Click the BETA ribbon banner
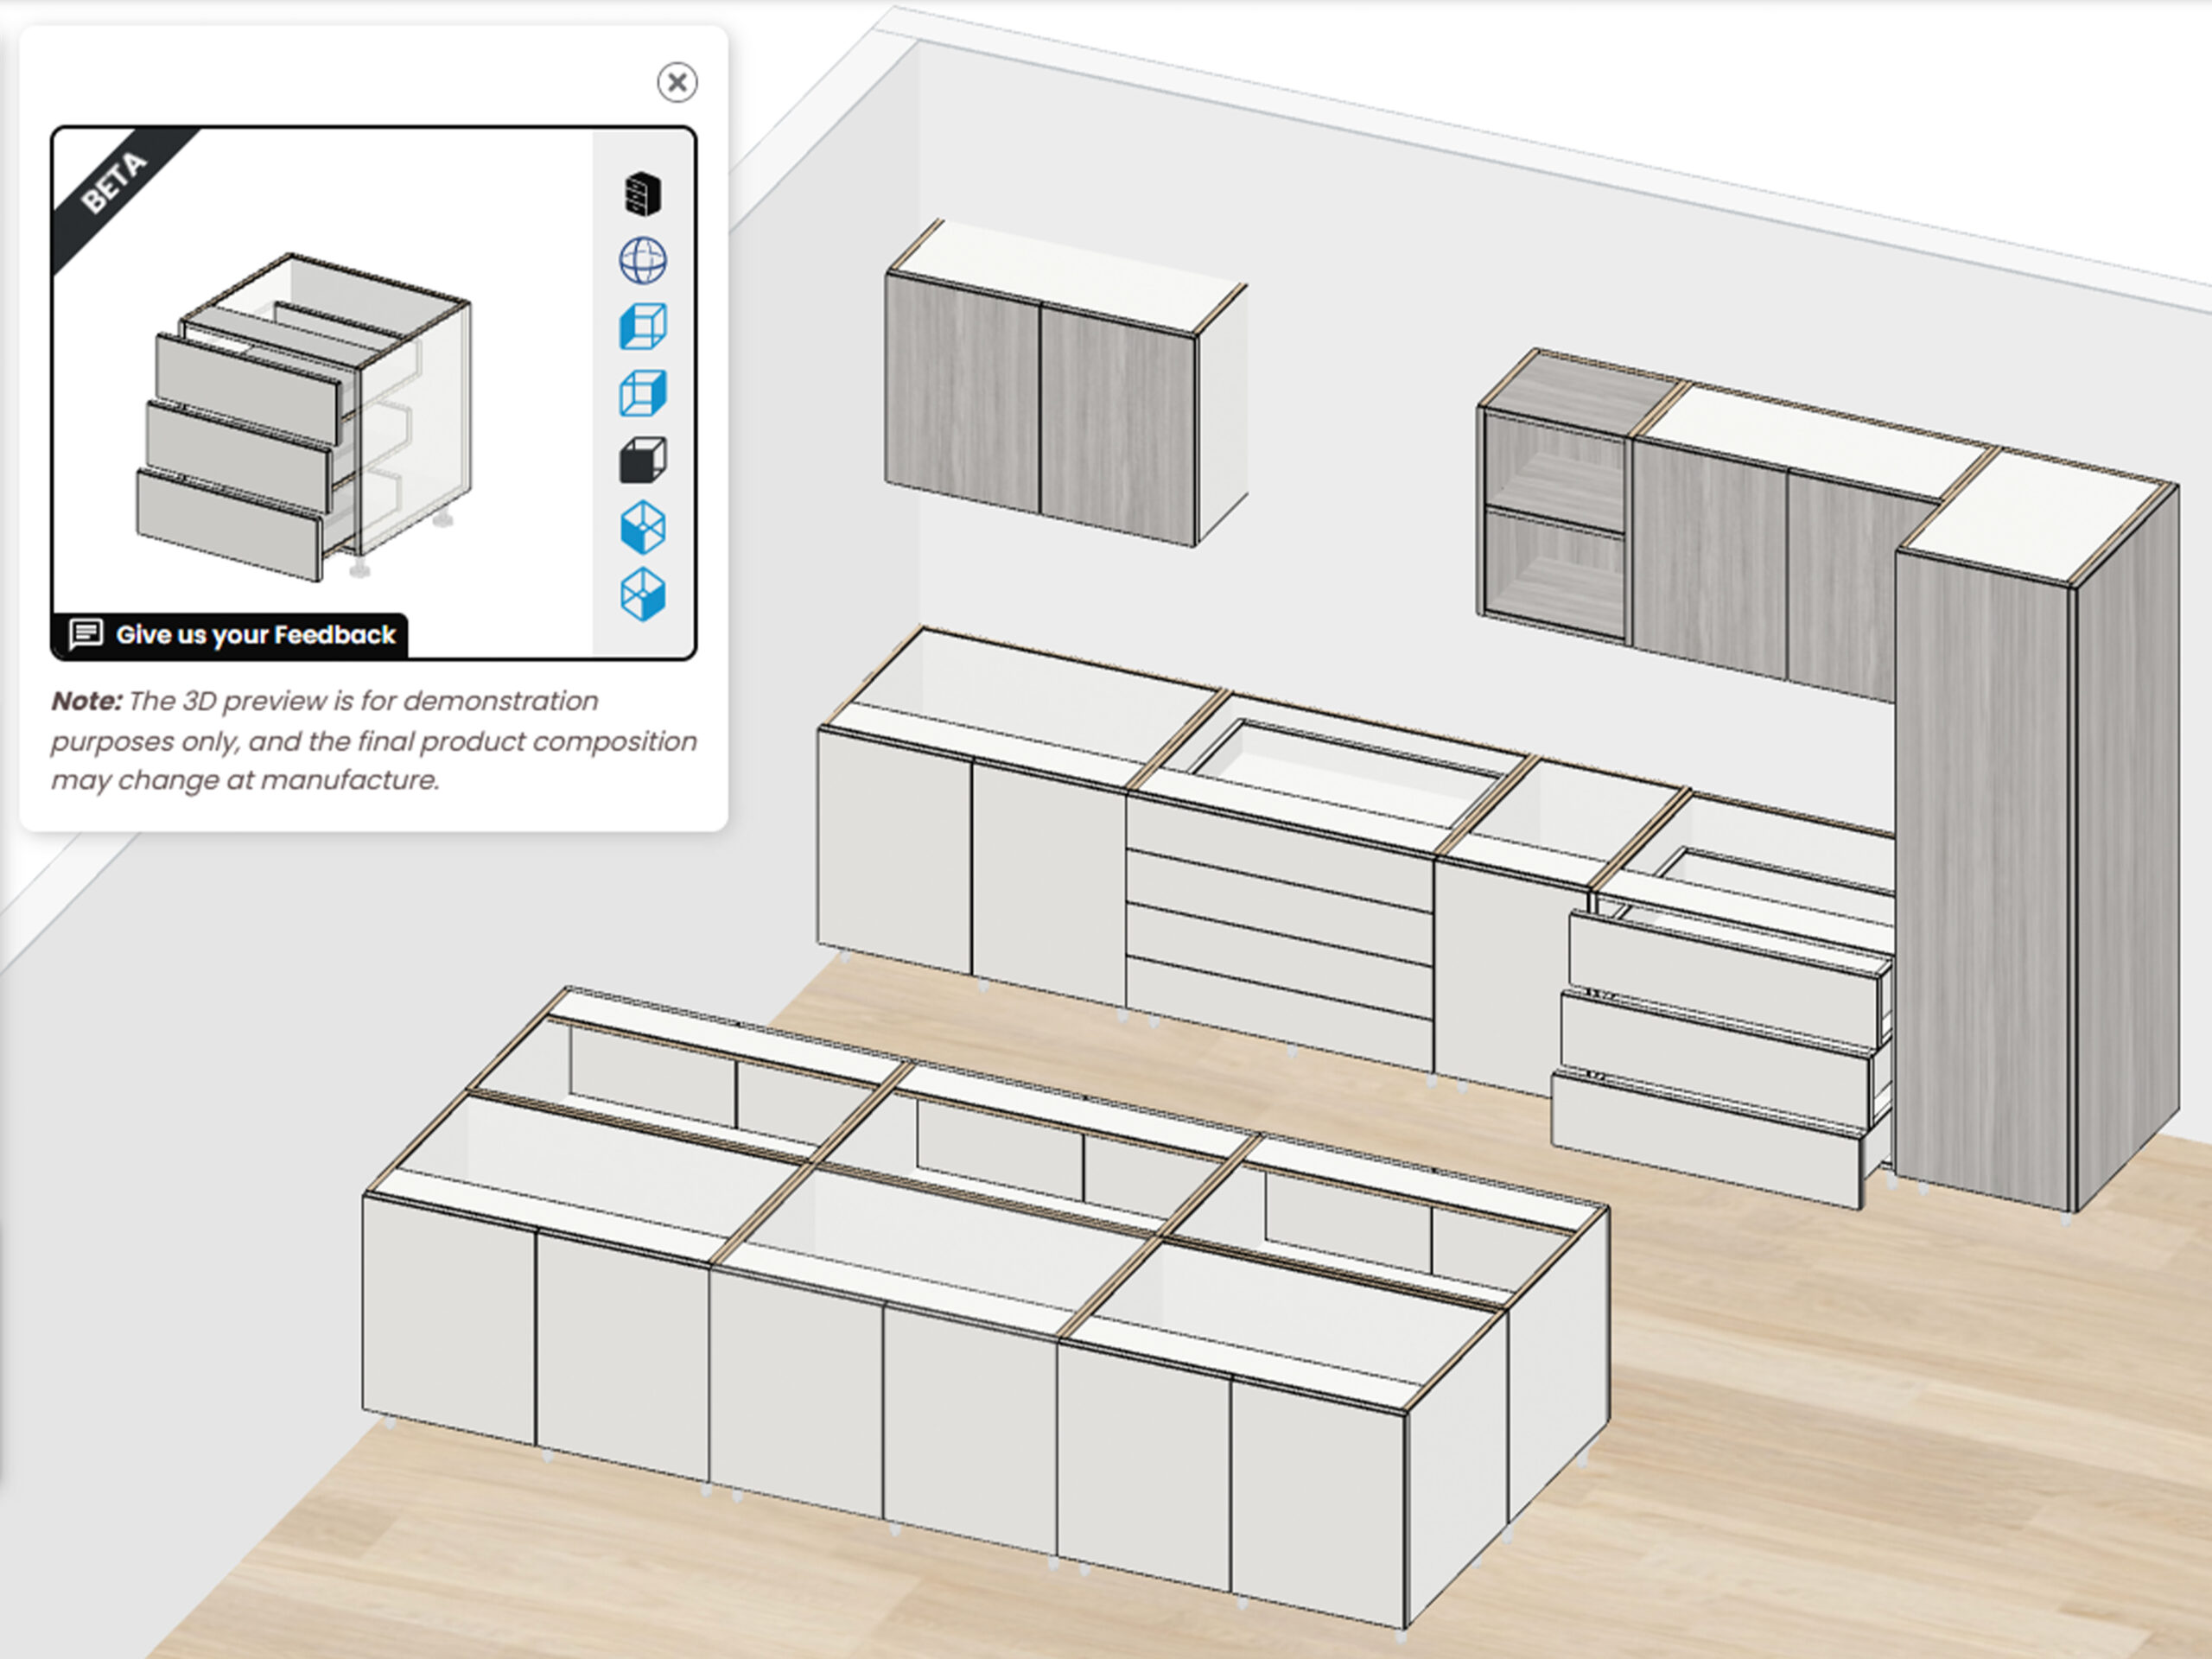This screenshot has width=2212, height=1659. pyautogui.click(x=112, y=186)
